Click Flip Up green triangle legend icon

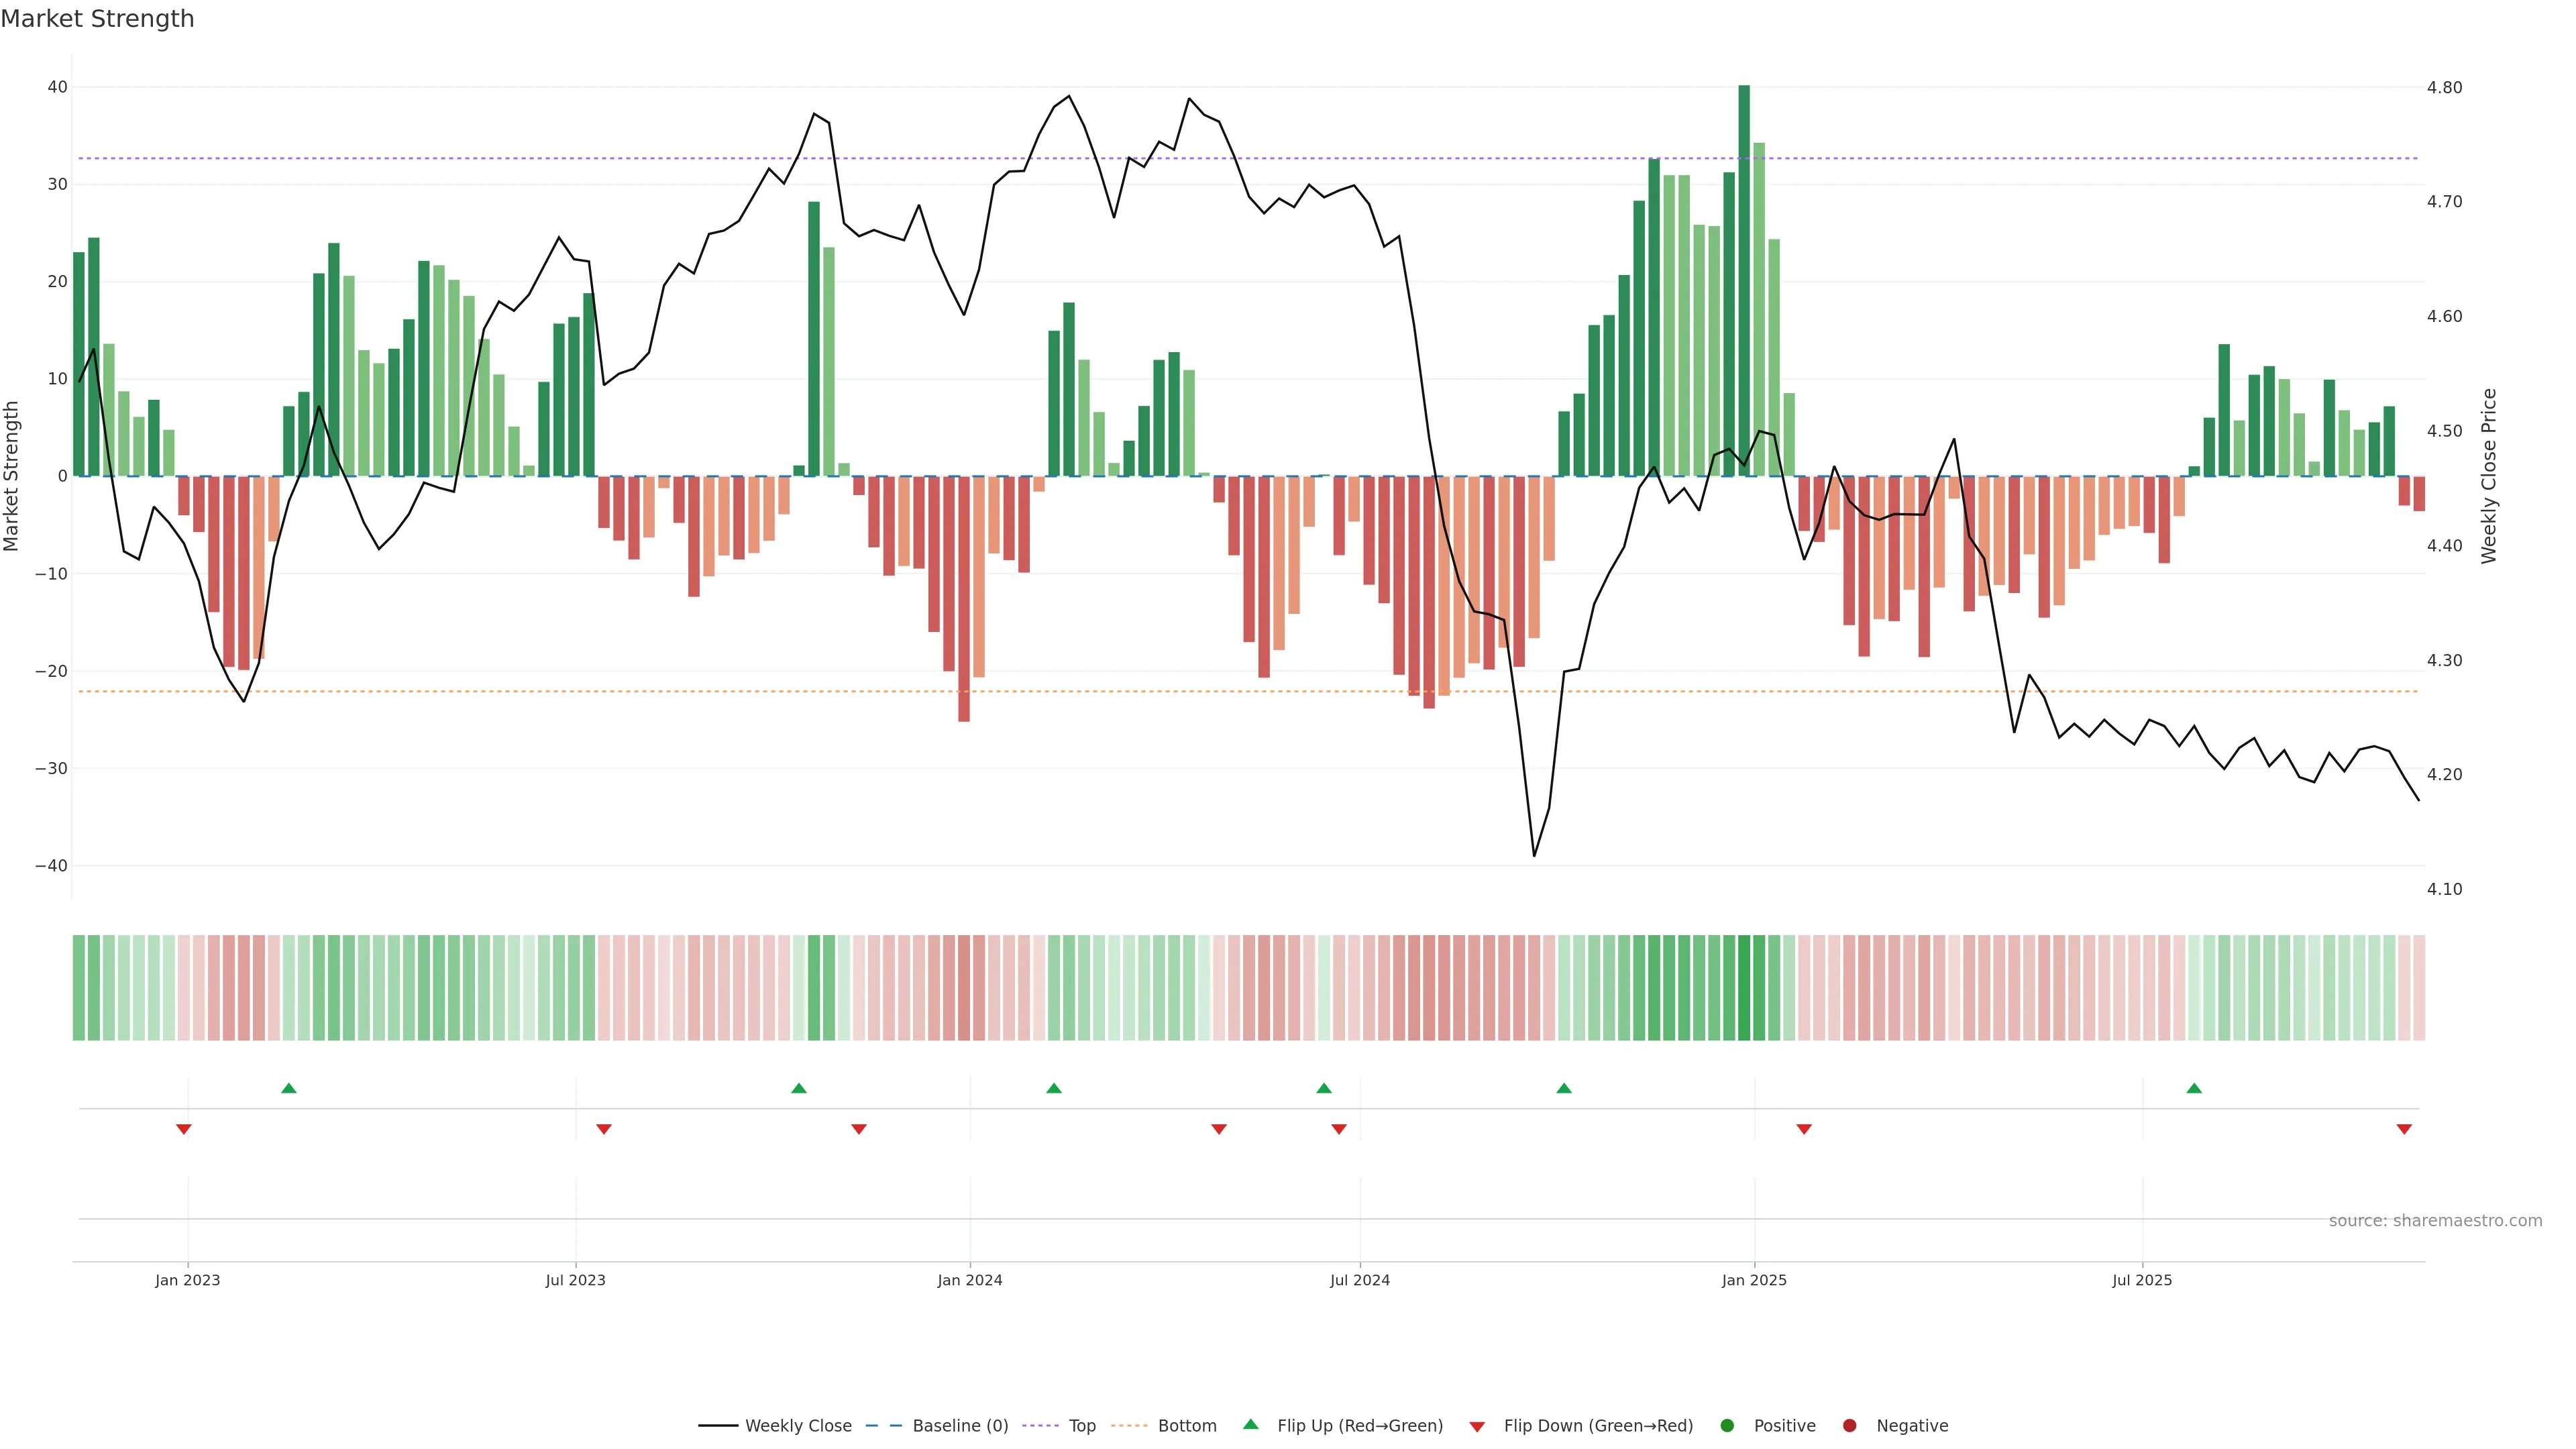[x=1250, y=1425]
